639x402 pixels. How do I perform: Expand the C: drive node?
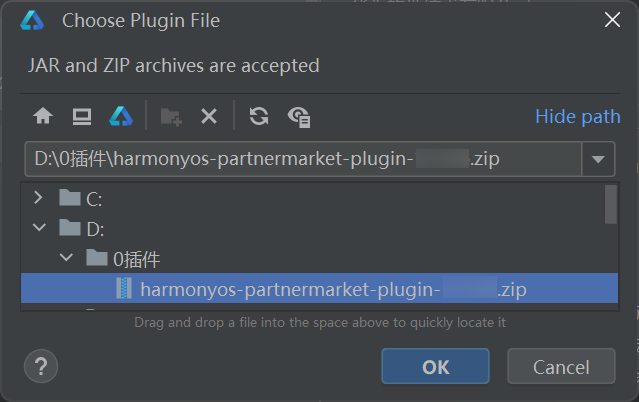click(39, 198)
